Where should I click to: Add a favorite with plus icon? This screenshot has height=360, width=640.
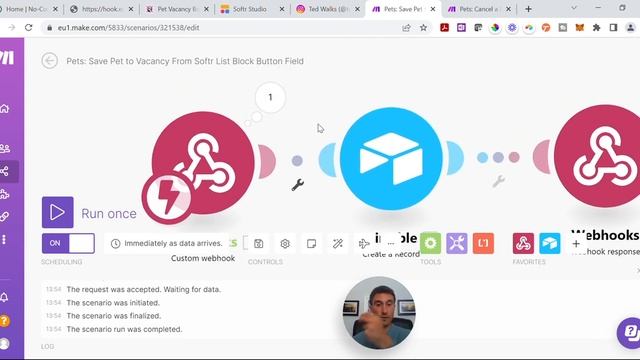(x=576, y=244)
